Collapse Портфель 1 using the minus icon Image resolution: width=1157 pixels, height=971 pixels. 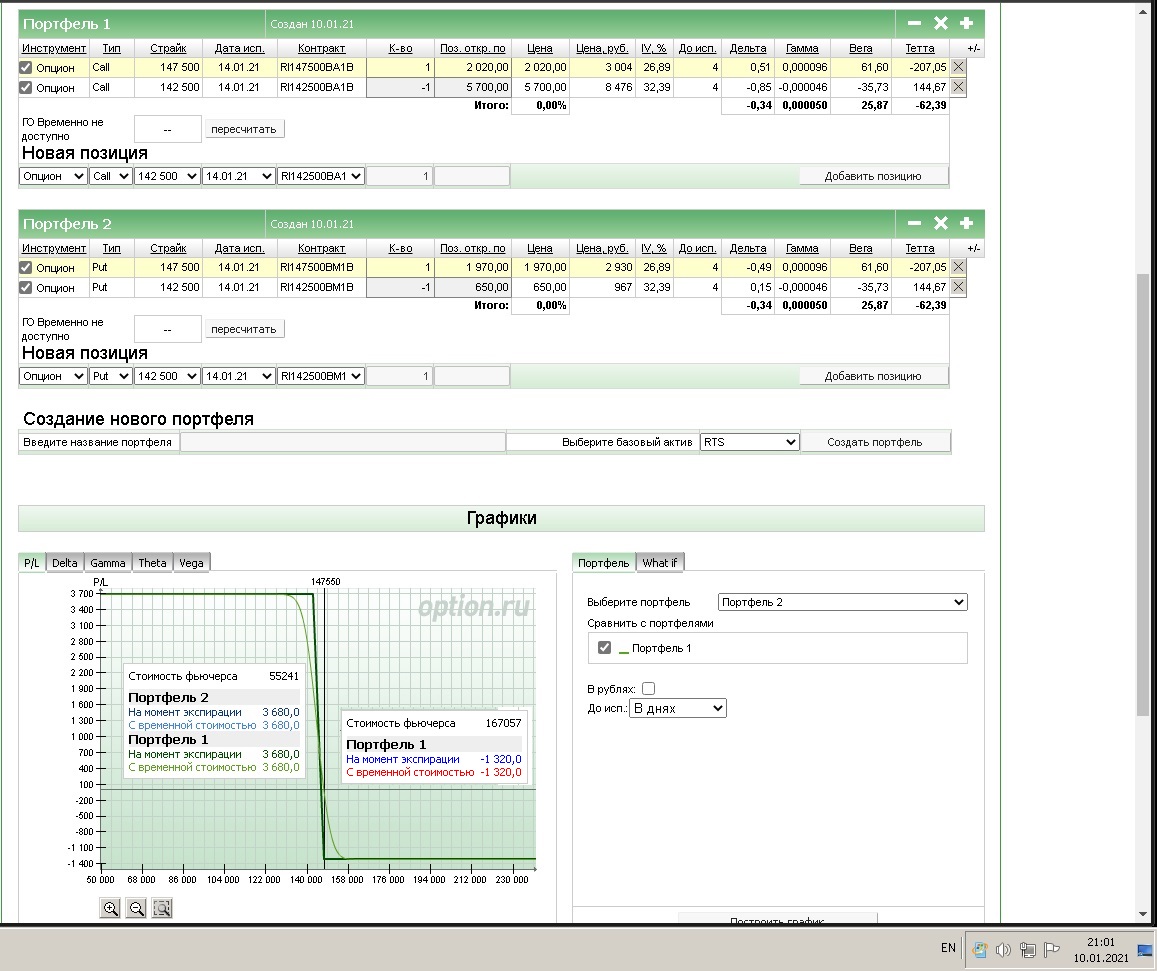[914, 23]
